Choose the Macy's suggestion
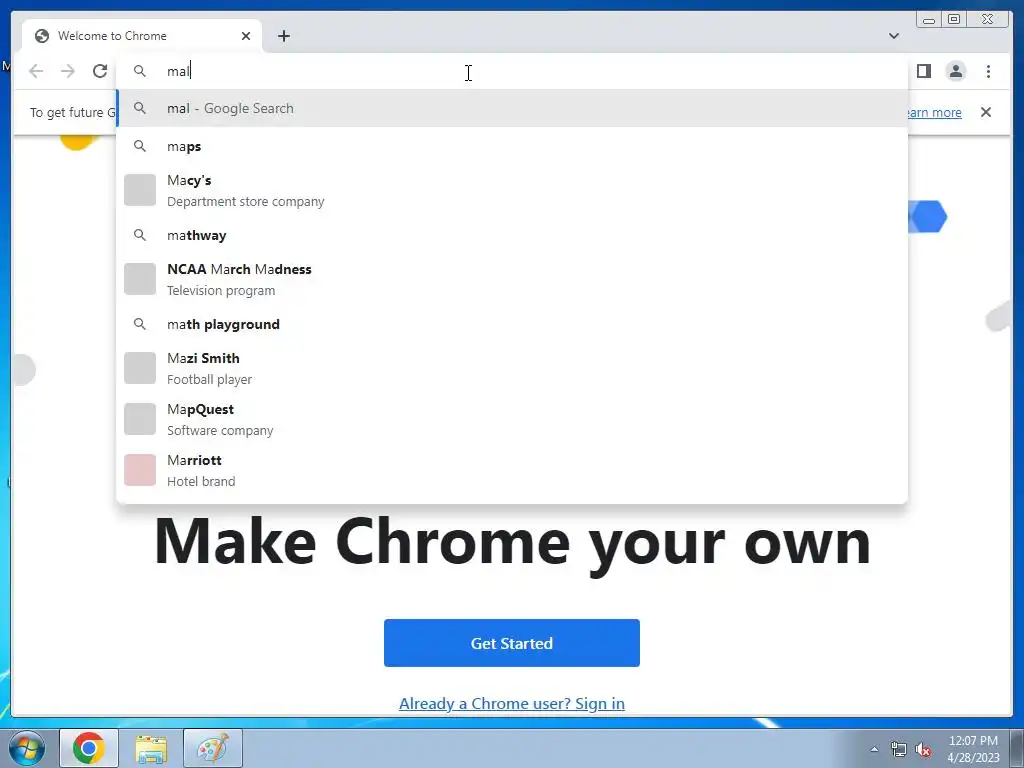This screenshot has width=1024, height=768. pos(512,191)
